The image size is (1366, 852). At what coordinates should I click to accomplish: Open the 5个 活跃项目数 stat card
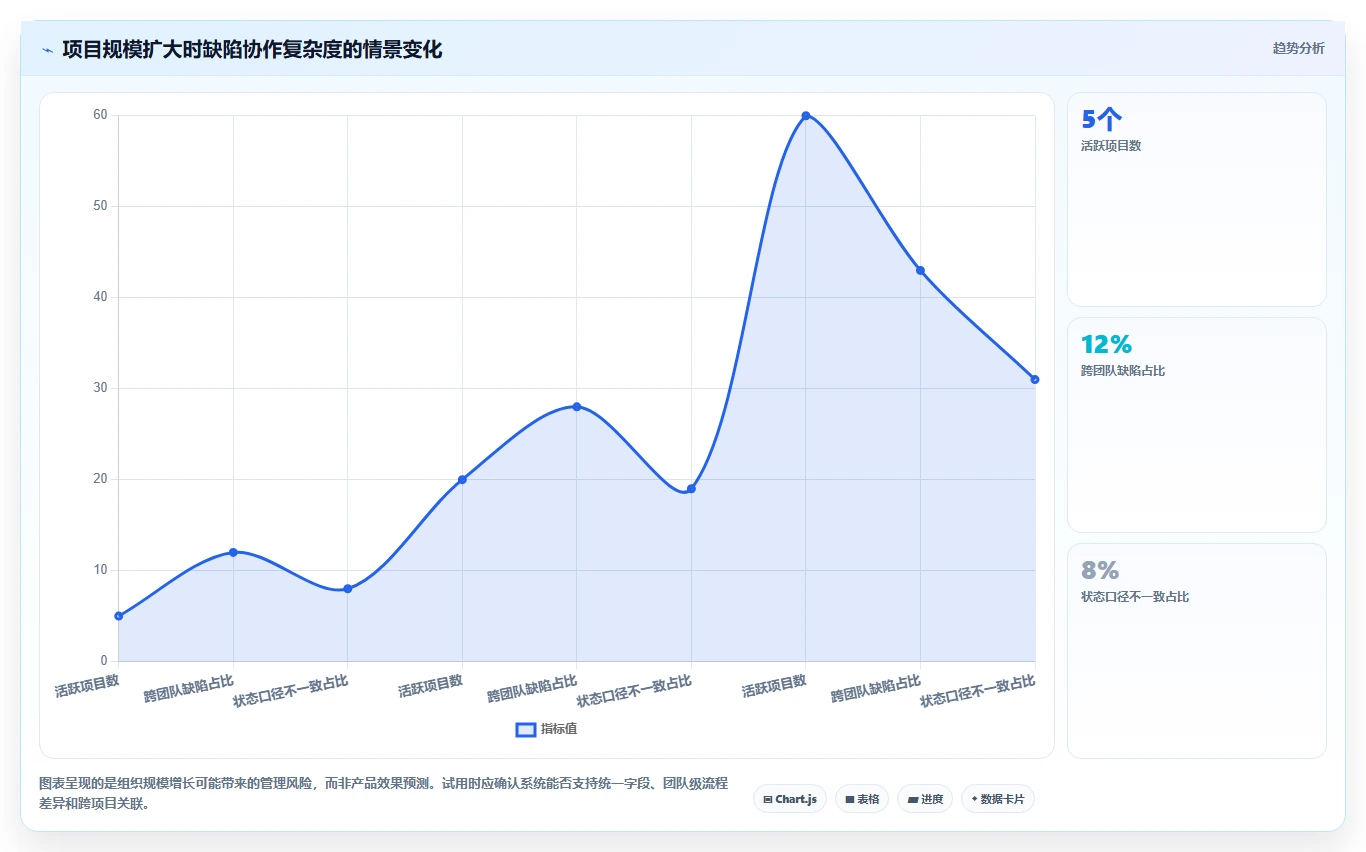1196,199
